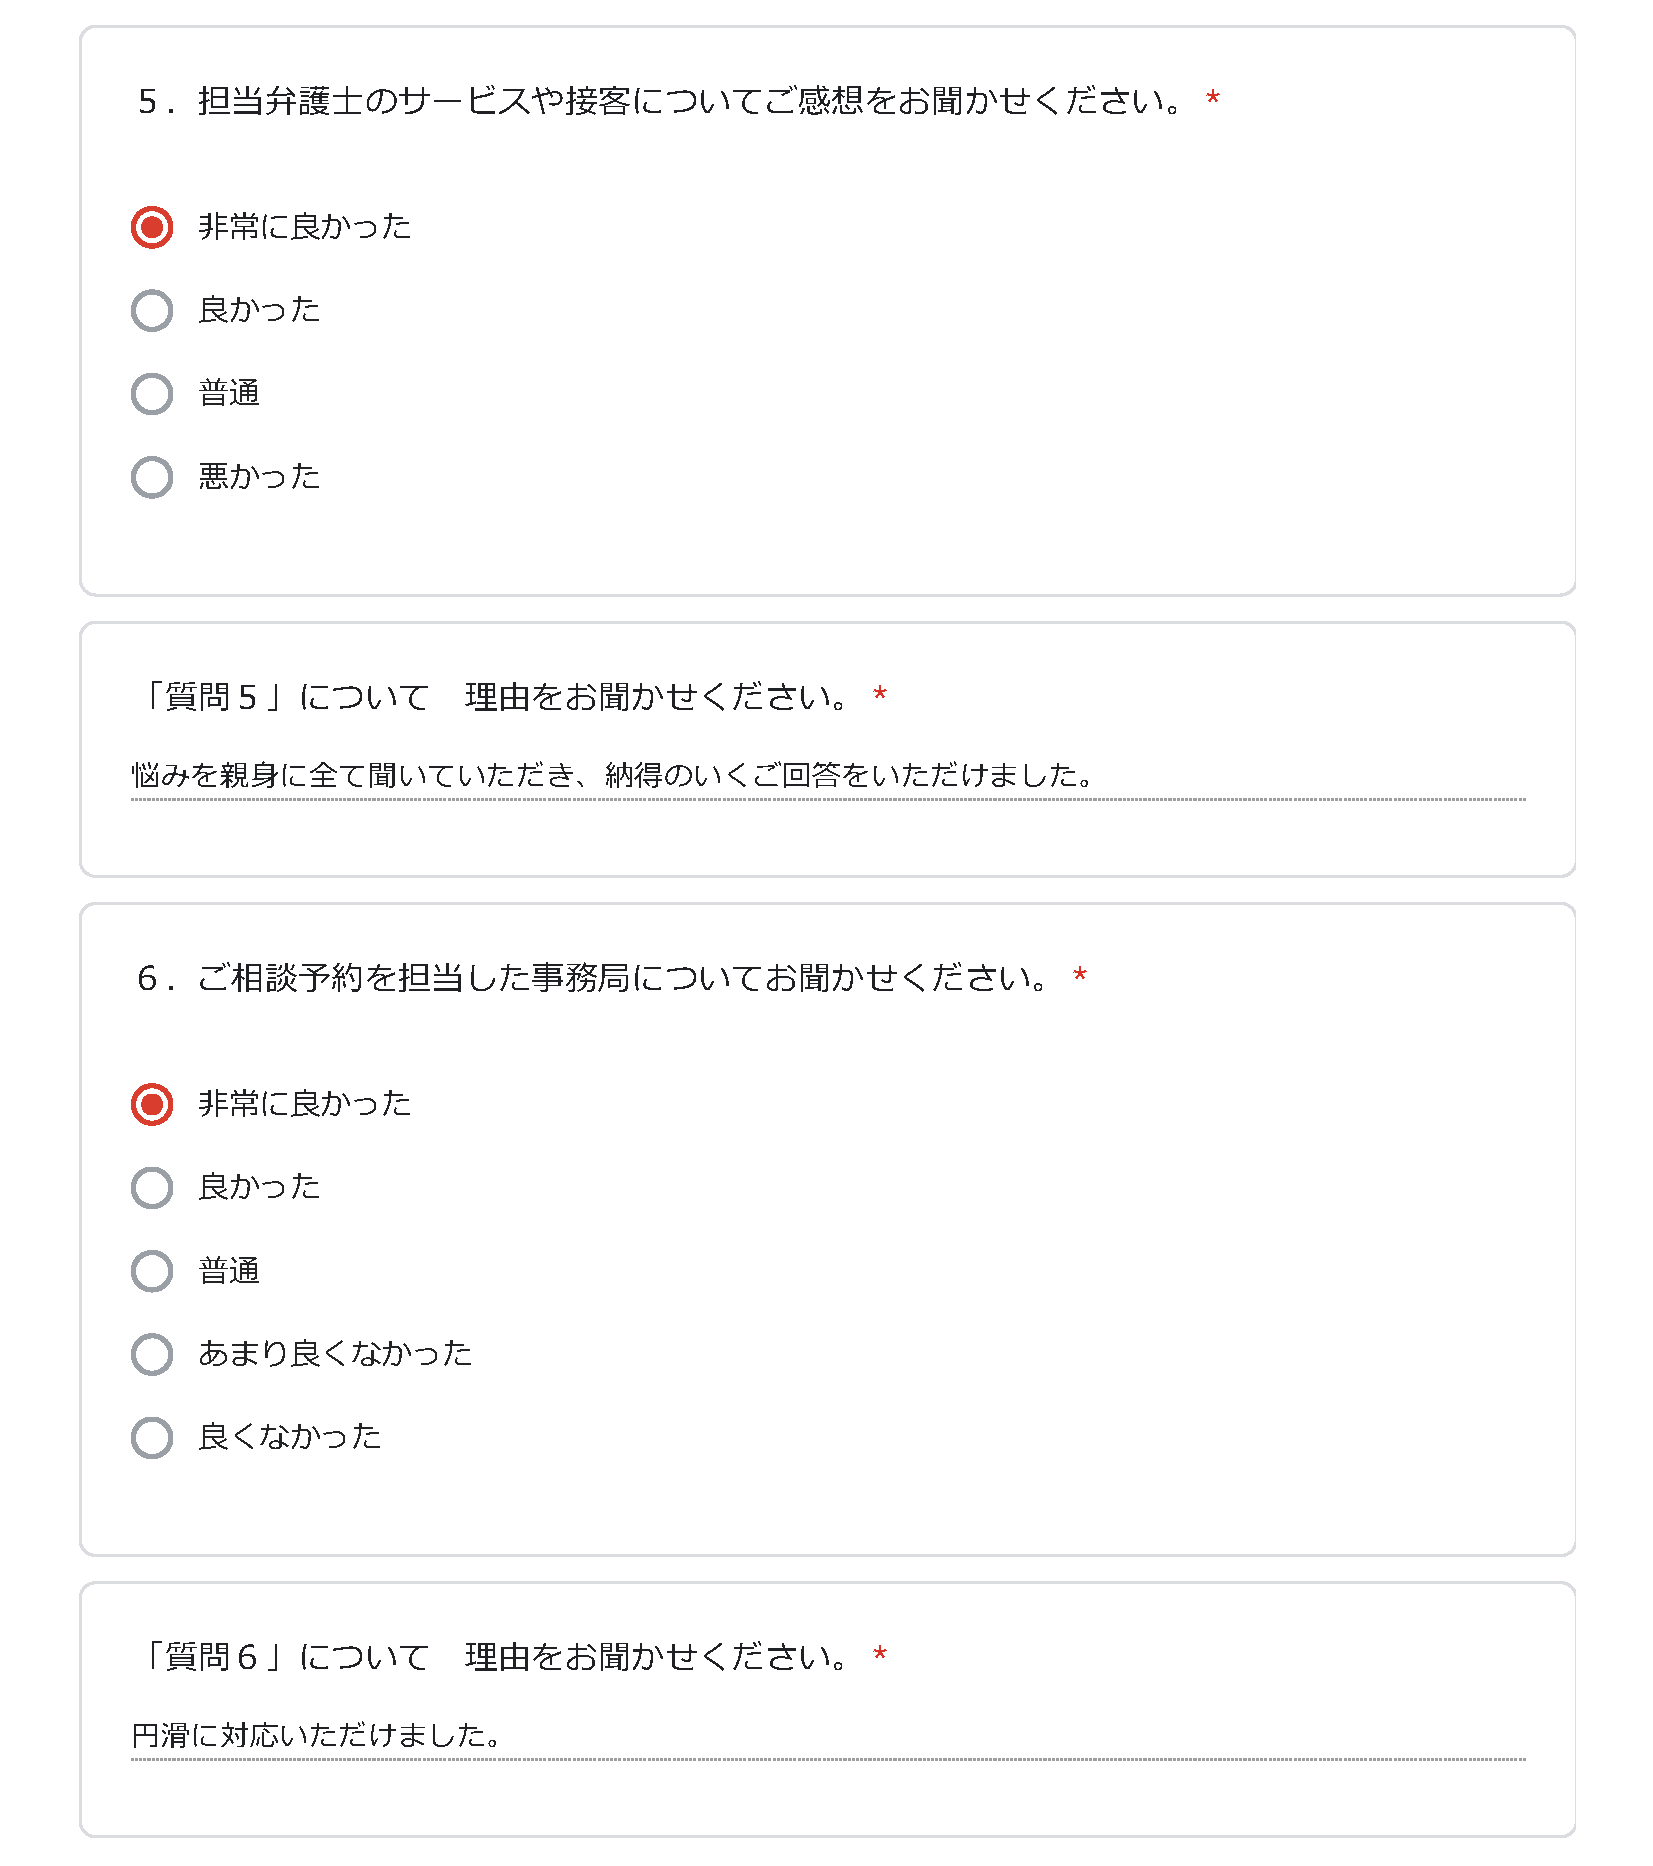
Task: Select 普通 radio in question 6
Action: 152,1271
